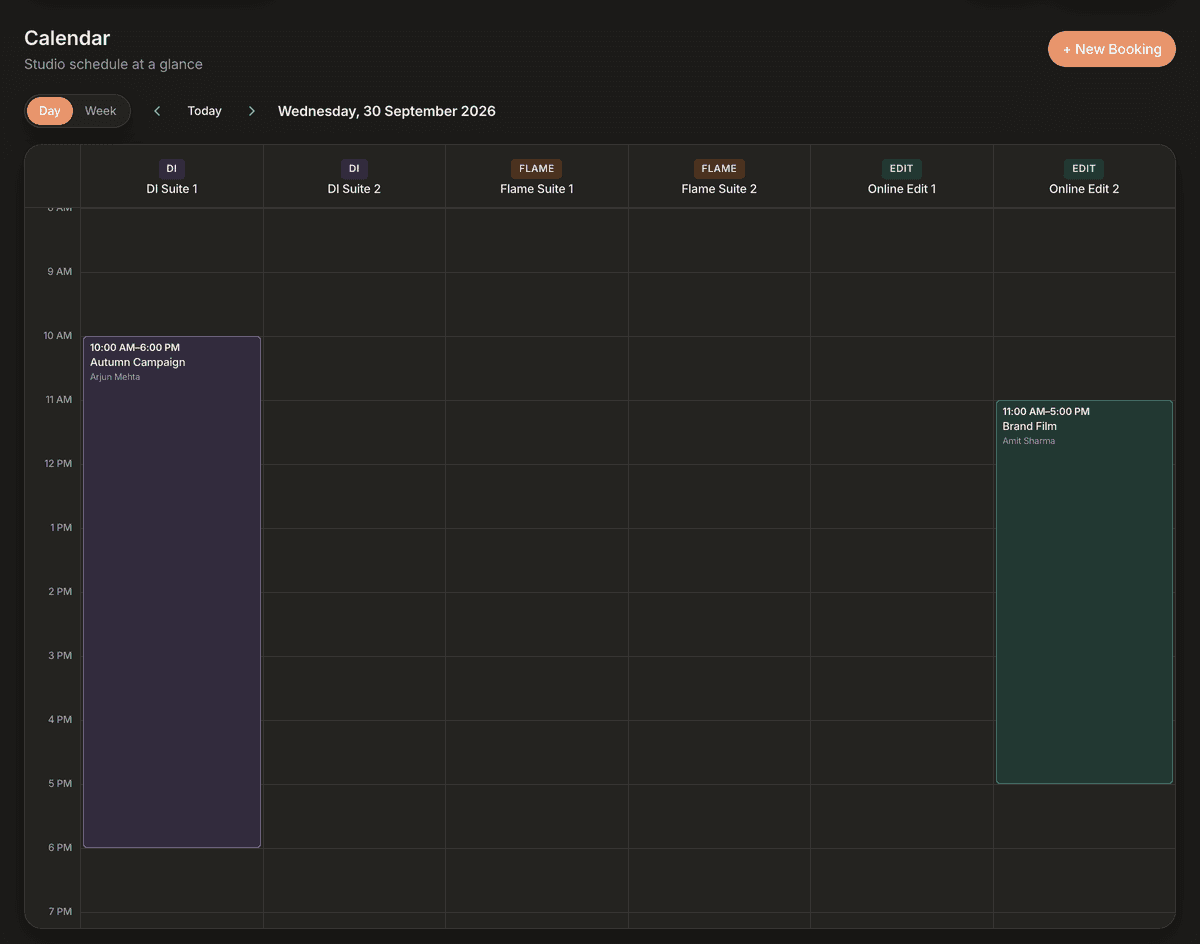Click the date Wednesday, 30 September 2026

pyautogui.click(x=387, y=111)
